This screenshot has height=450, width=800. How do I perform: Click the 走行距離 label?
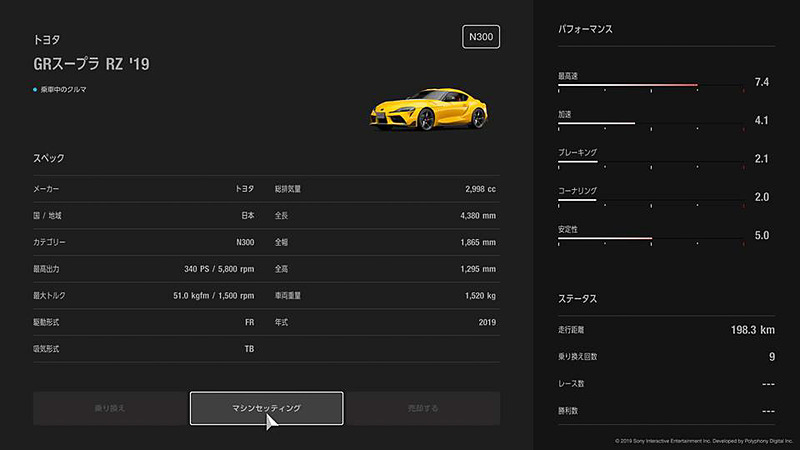tap(571, 330)
